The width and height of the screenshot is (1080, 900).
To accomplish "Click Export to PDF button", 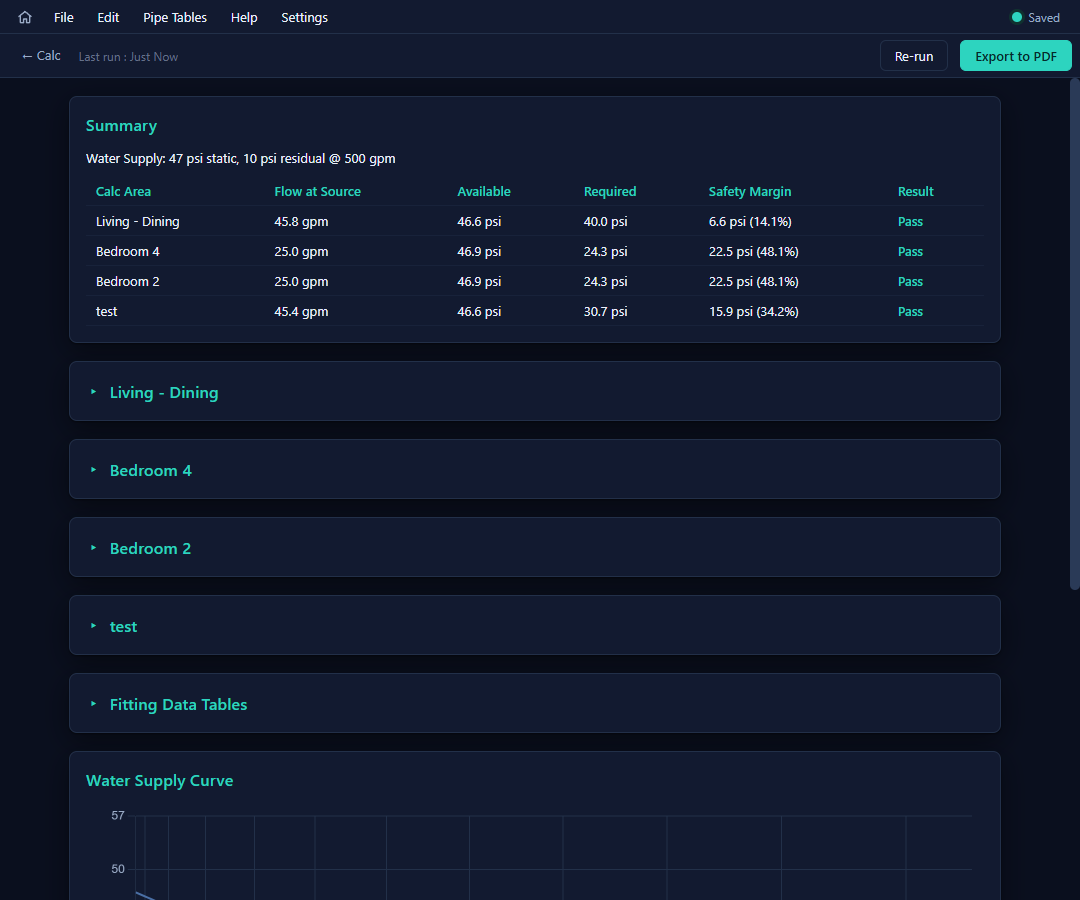I will pyautogui.click(x=1015, y=56).
